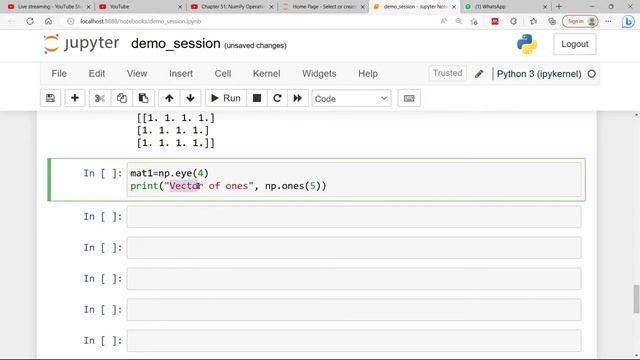Open the Cell menu
The image size is (640, 360).
point(223,73)
